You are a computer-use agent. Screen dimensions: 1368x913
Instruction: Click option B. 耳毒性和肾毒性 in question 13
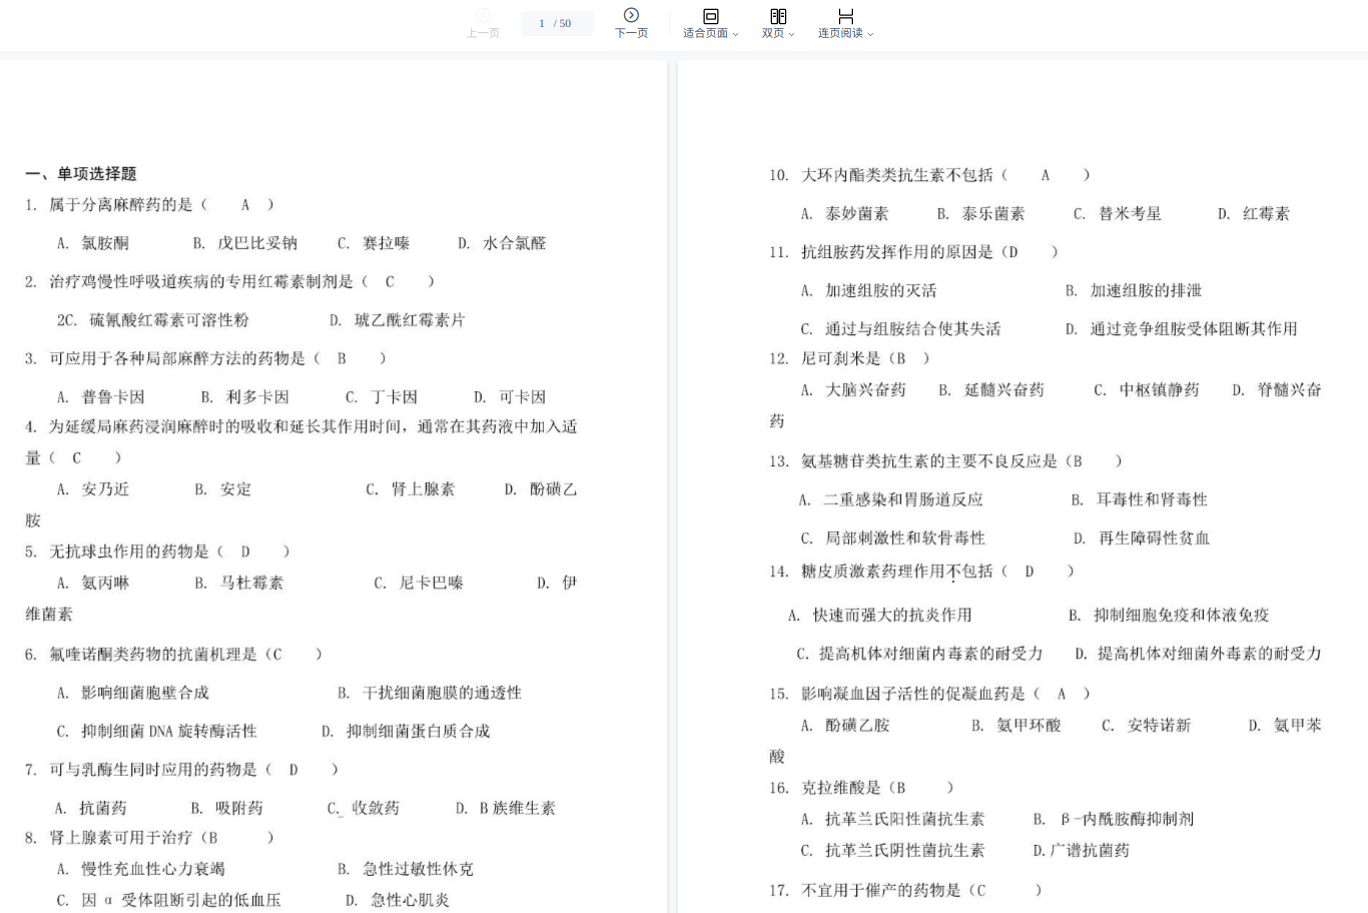coord(1139,499)
